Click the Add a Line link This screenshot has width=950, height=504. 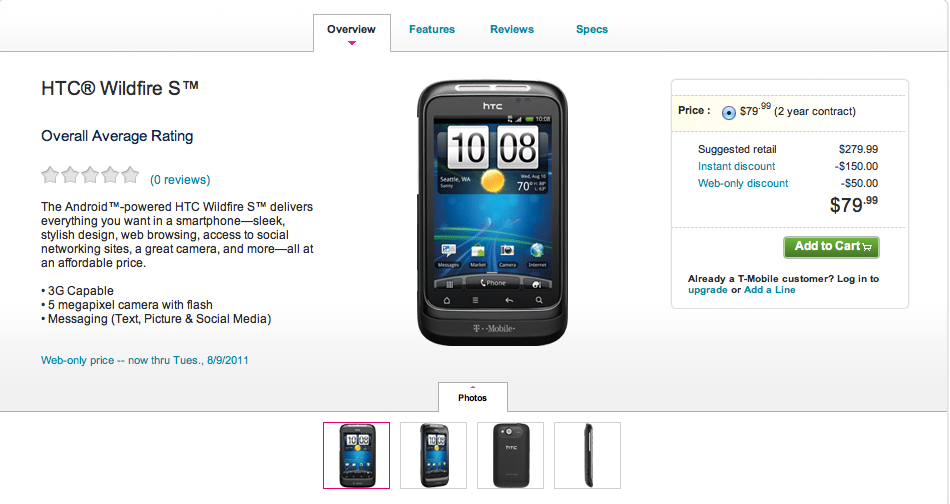[x=769, y=290]
